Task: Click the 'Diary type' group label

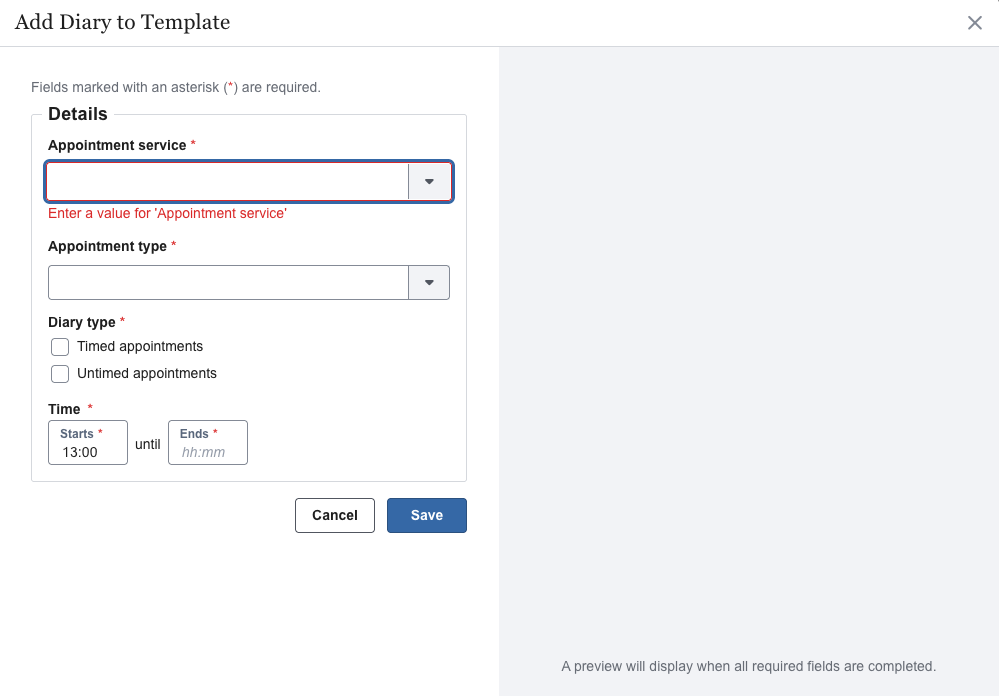Action: pos(82,323)
